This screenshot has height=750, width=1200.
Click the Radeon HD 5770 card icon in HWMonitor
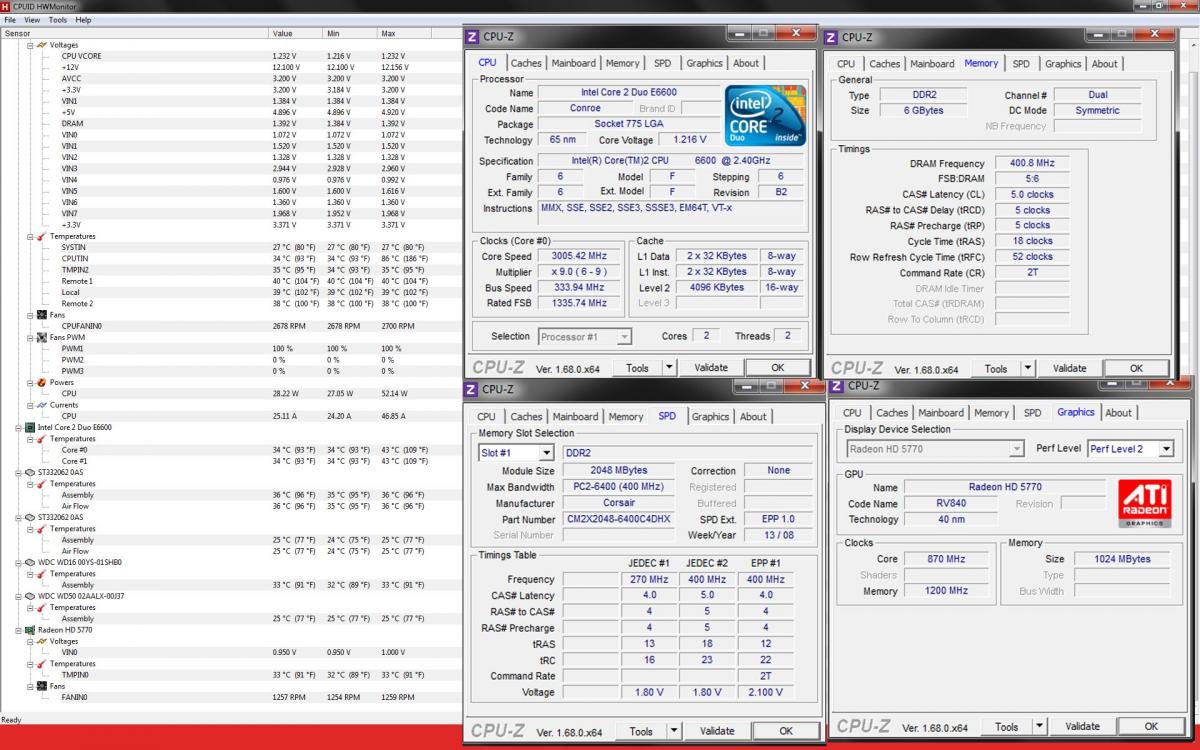click(30, 630)
